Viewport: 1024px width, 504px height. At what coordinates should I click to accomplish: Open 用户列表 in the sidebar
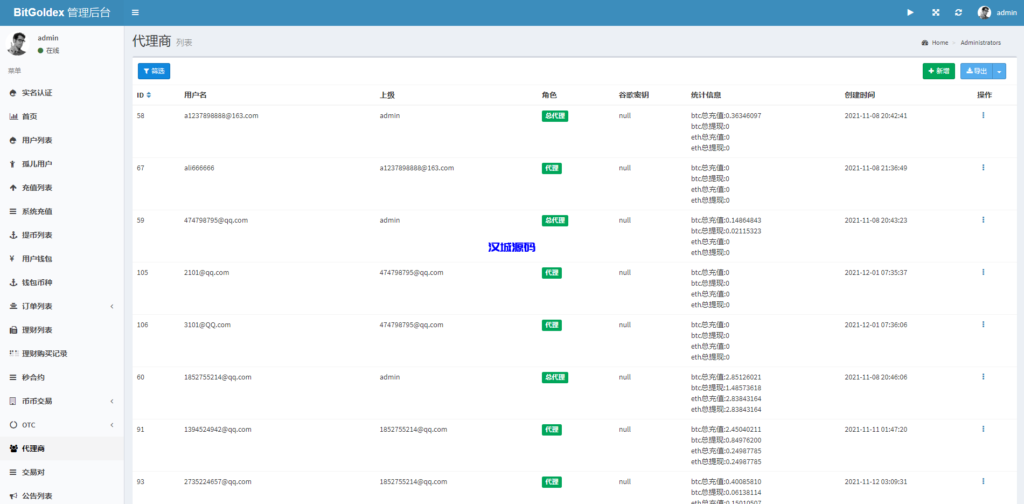pos(61,140)
